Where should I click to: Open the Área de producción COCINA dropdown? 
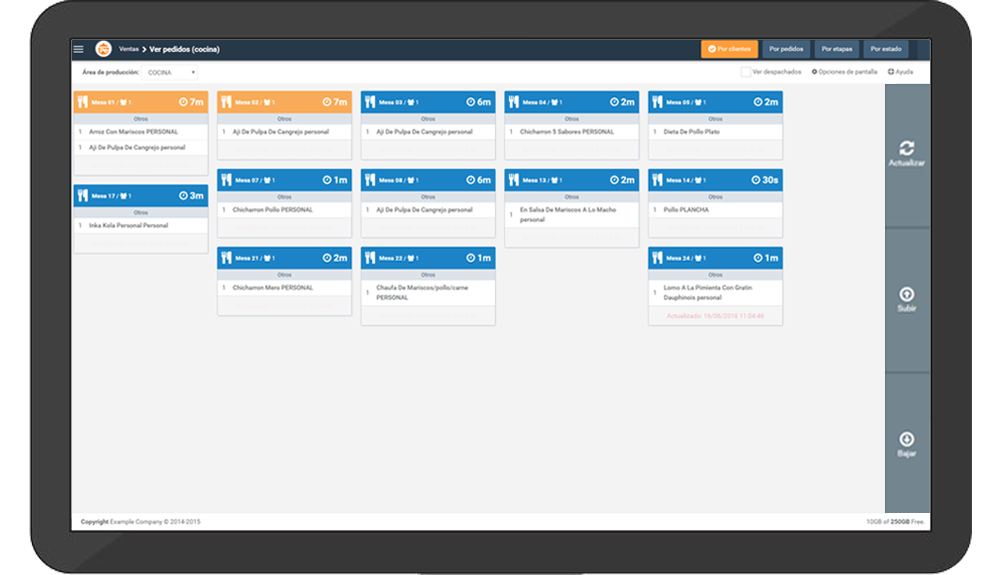click(x=170, y=73)
